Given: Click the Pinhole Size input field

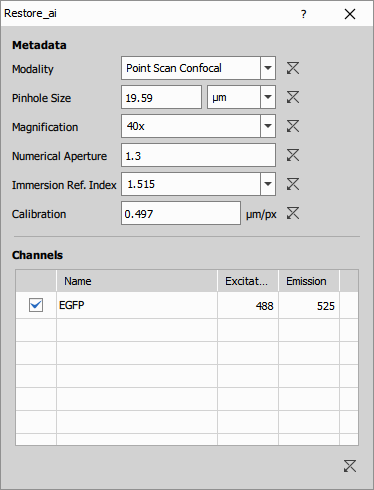Looking at the screenshot, I should 161,97.
